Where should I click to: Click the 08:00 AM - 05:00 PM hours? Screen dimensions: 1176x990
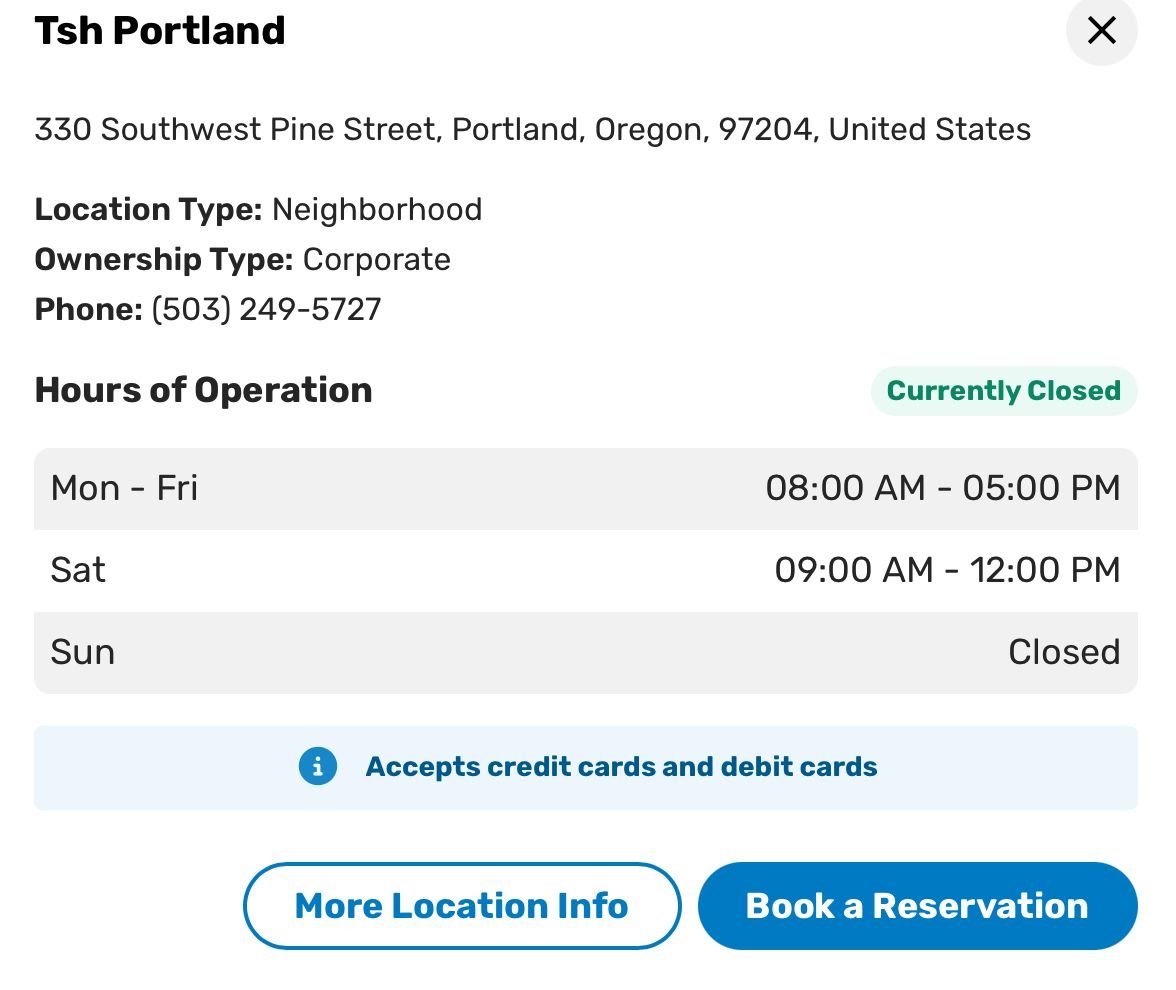942,488
